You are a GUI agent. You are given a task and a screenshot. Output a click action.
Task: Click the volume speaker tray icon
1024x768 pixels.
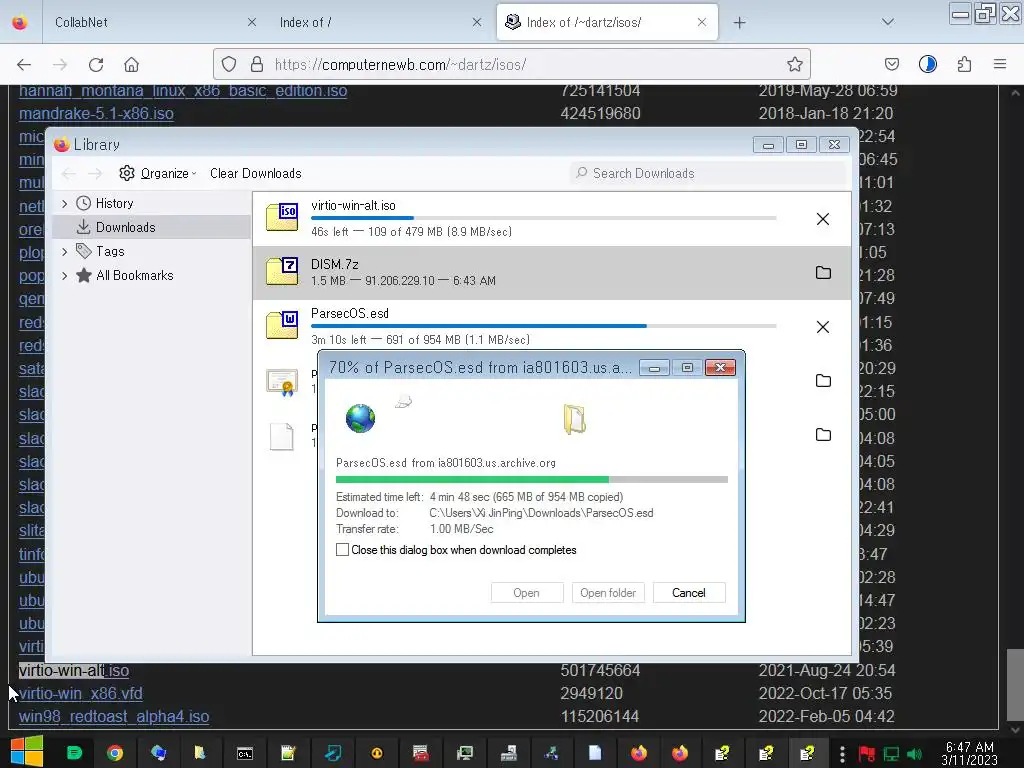(914, 754)
